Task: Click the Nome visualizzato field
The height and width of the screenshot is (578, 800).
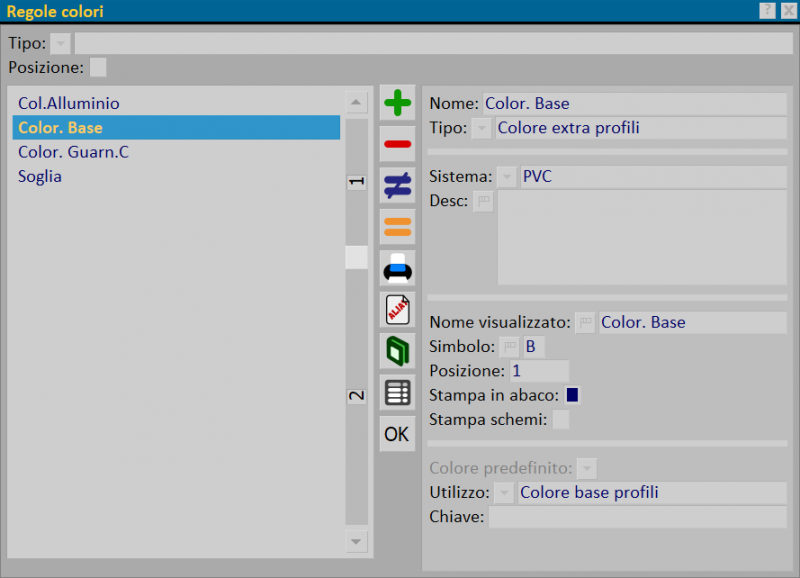Action: click(x=693, y=322)
